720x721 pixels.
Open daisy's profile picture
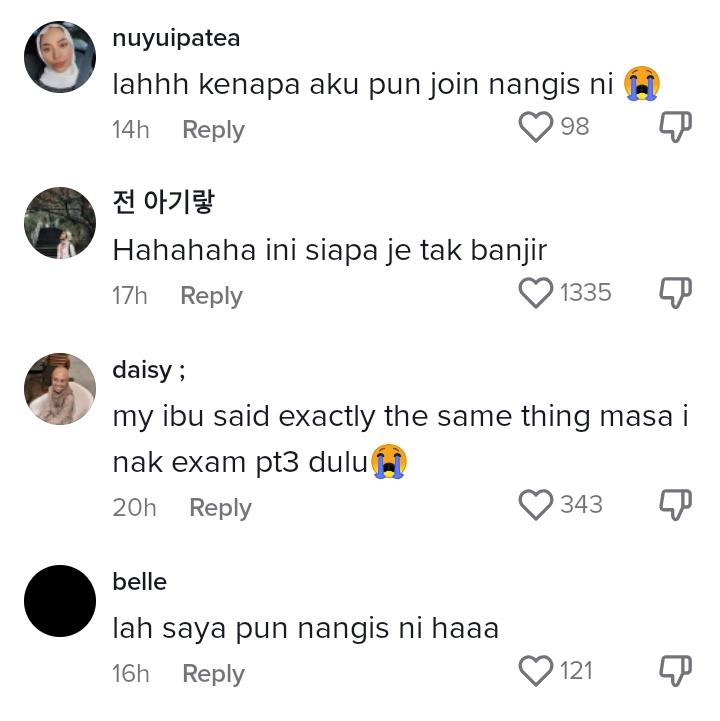[60, 389]
